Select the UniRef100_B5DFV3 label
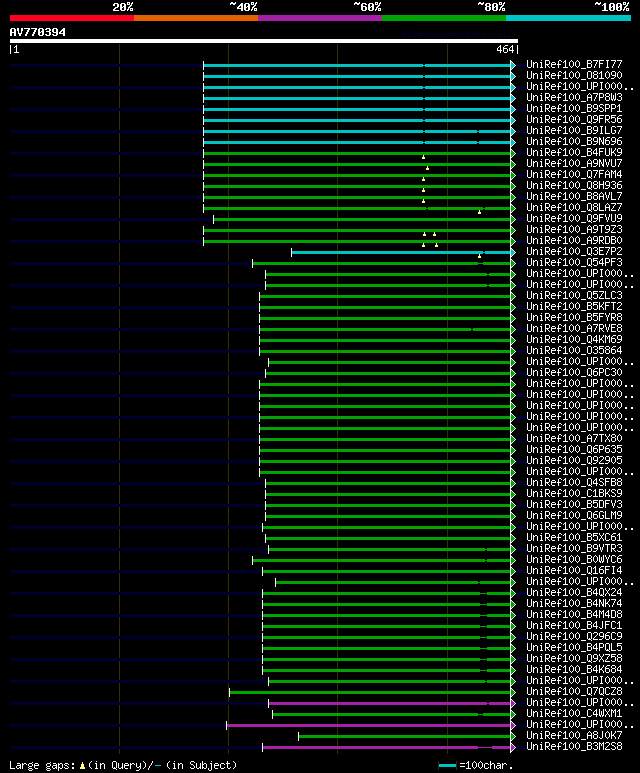This screenshot has width=640, height=773. coord(574,504)
